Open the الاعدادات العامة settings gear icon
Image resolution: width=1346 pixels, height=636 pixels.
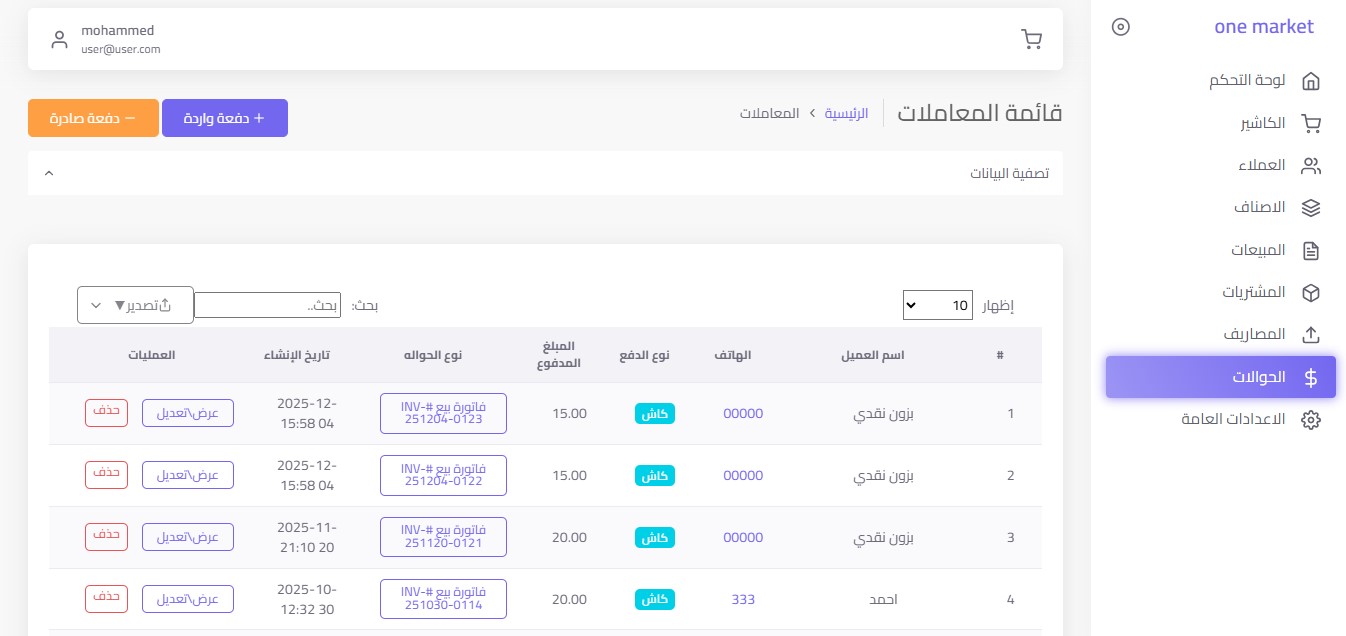click(x=1311, y=420)
